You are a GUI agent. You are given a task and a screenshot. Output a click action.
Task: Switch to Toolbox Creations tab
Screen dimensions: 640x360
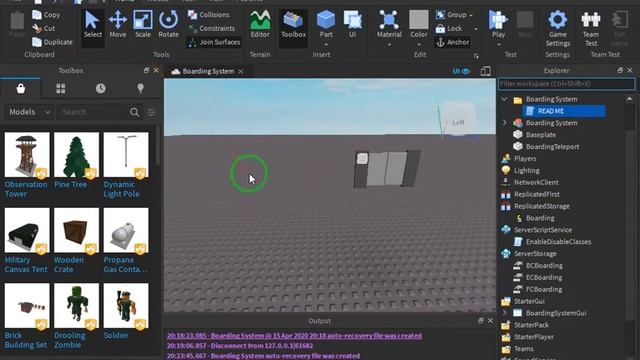[140, 88]
